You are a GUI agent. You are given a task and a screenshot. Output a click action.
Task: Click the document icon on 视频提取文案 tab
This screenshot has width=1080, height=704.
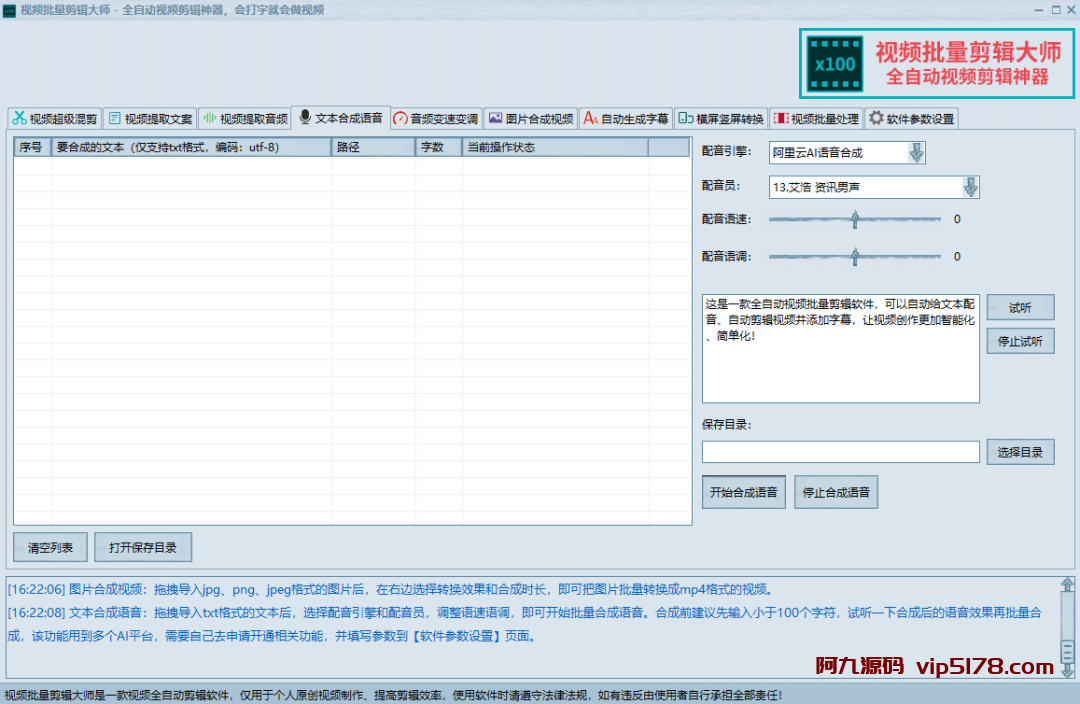[x=114, y=119]
